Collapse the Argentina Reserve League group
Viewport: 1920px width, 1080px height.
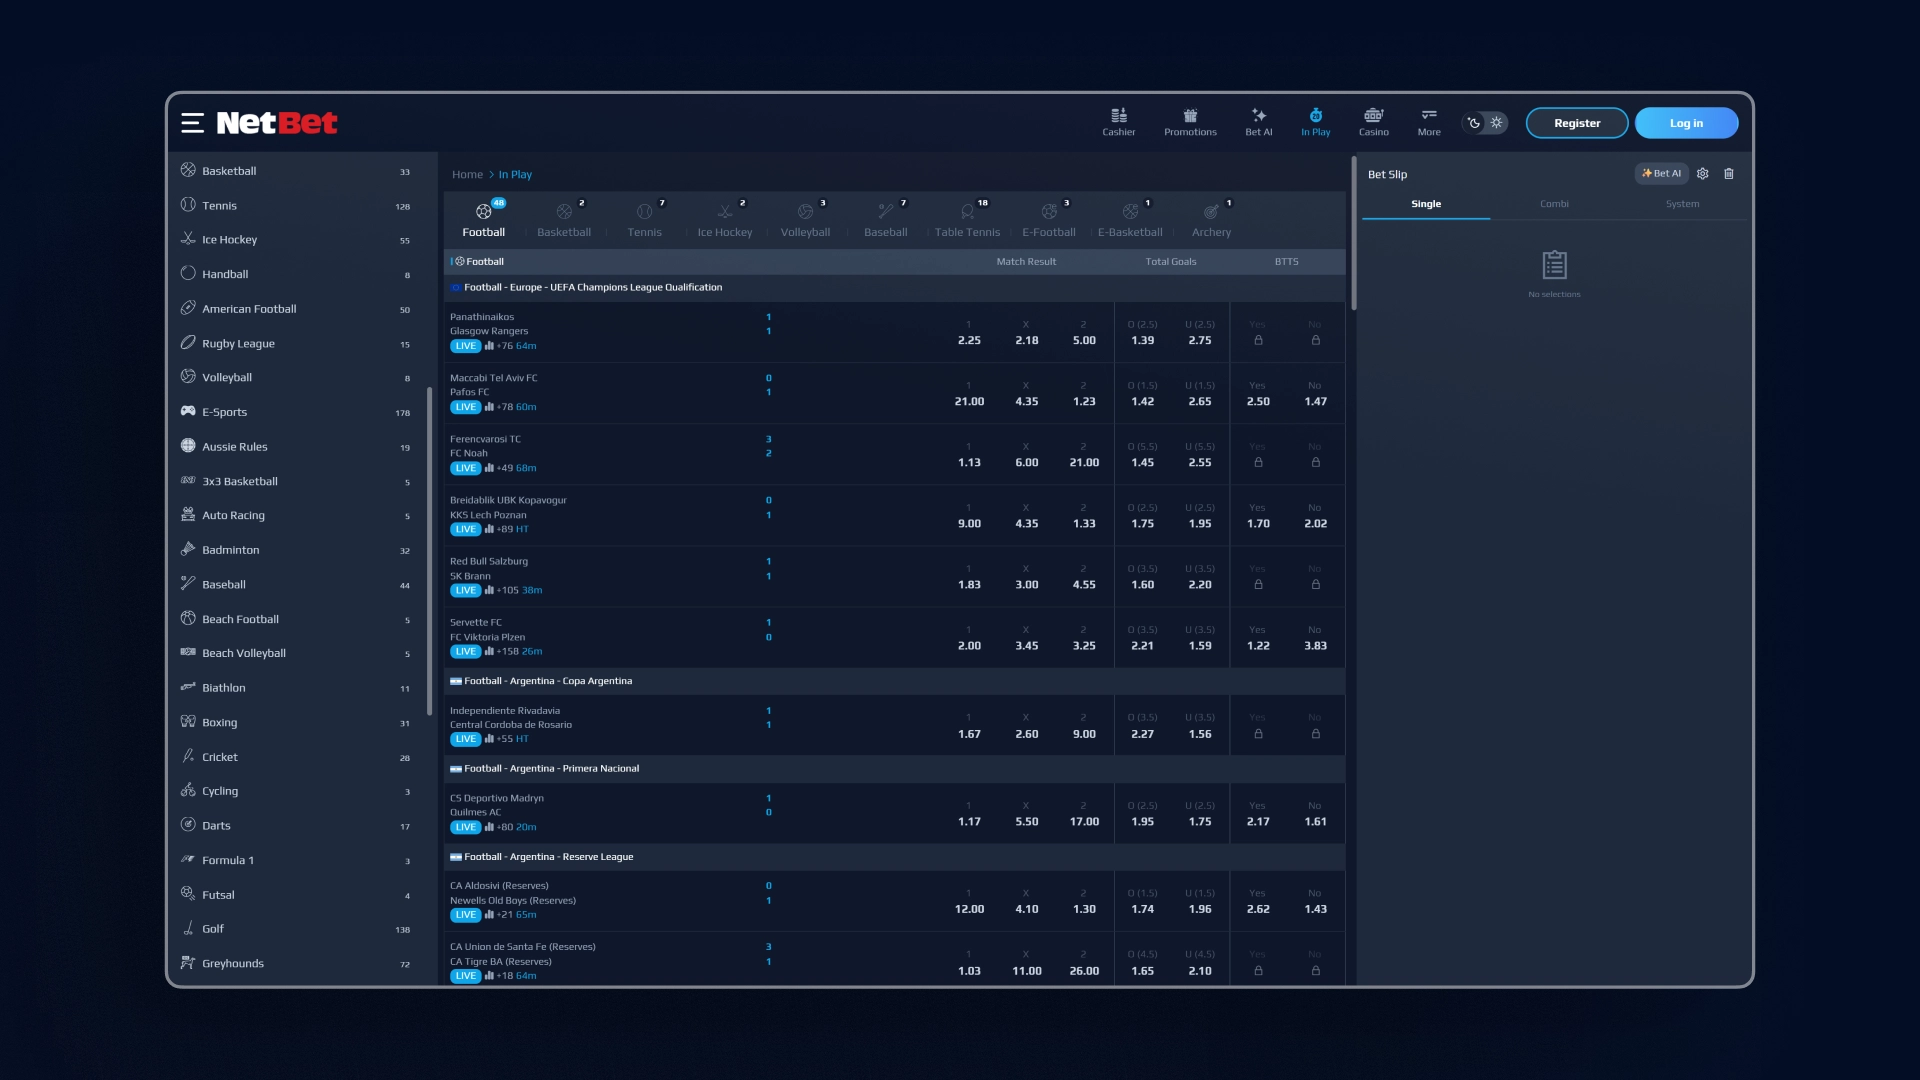(x=894, y=857)
